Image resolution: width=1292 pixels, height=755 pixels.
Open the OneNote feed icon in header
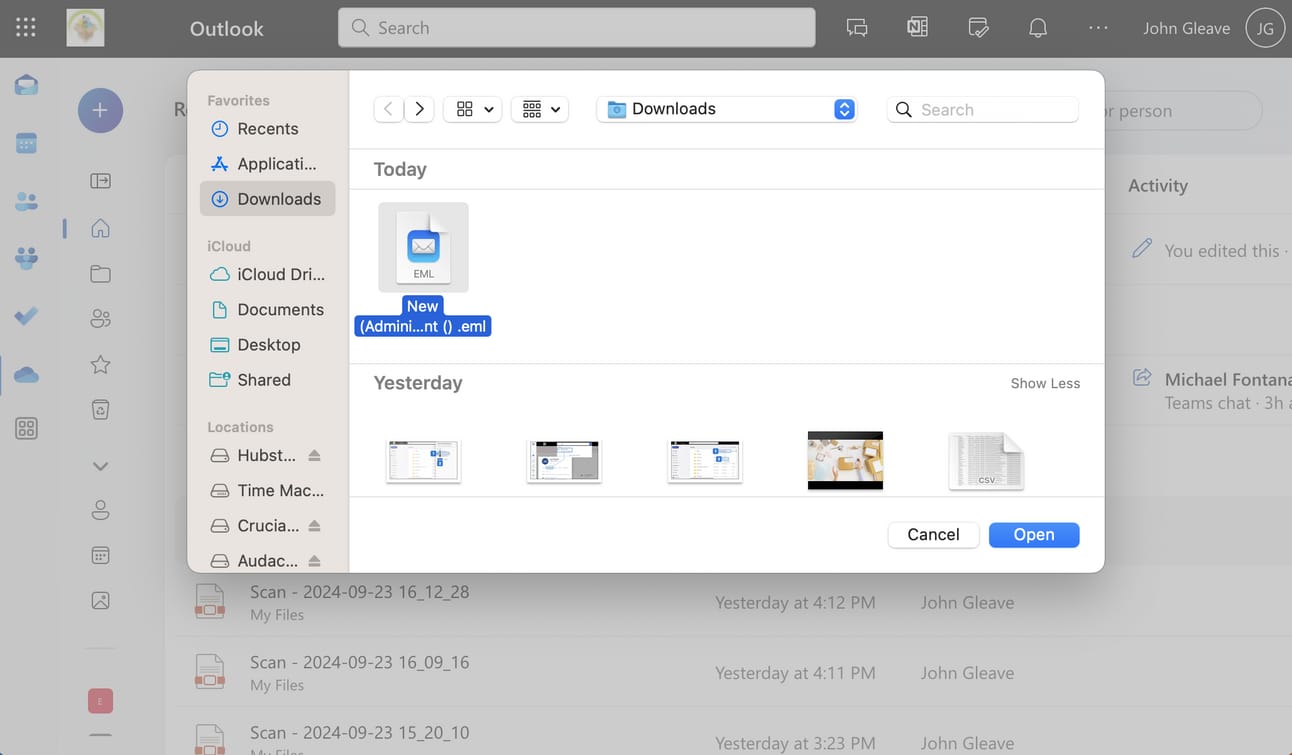click(917, 28)
